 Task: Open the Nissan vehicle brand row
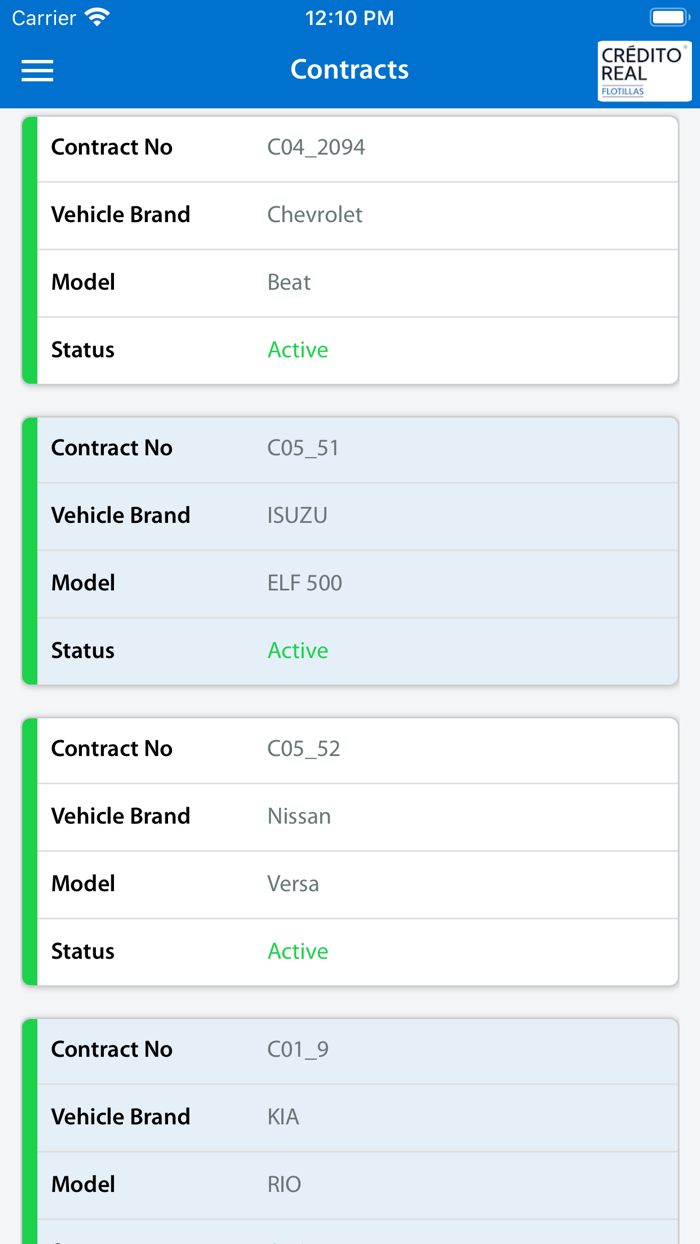point(299,817)
